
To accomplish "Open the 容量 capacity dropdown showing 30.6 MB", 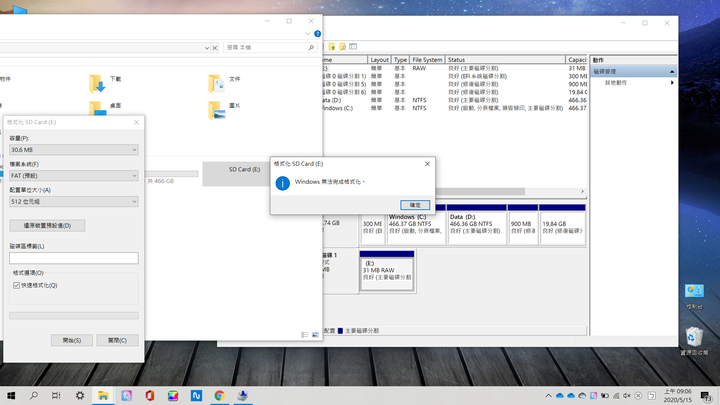I will [x=73, y=150].
